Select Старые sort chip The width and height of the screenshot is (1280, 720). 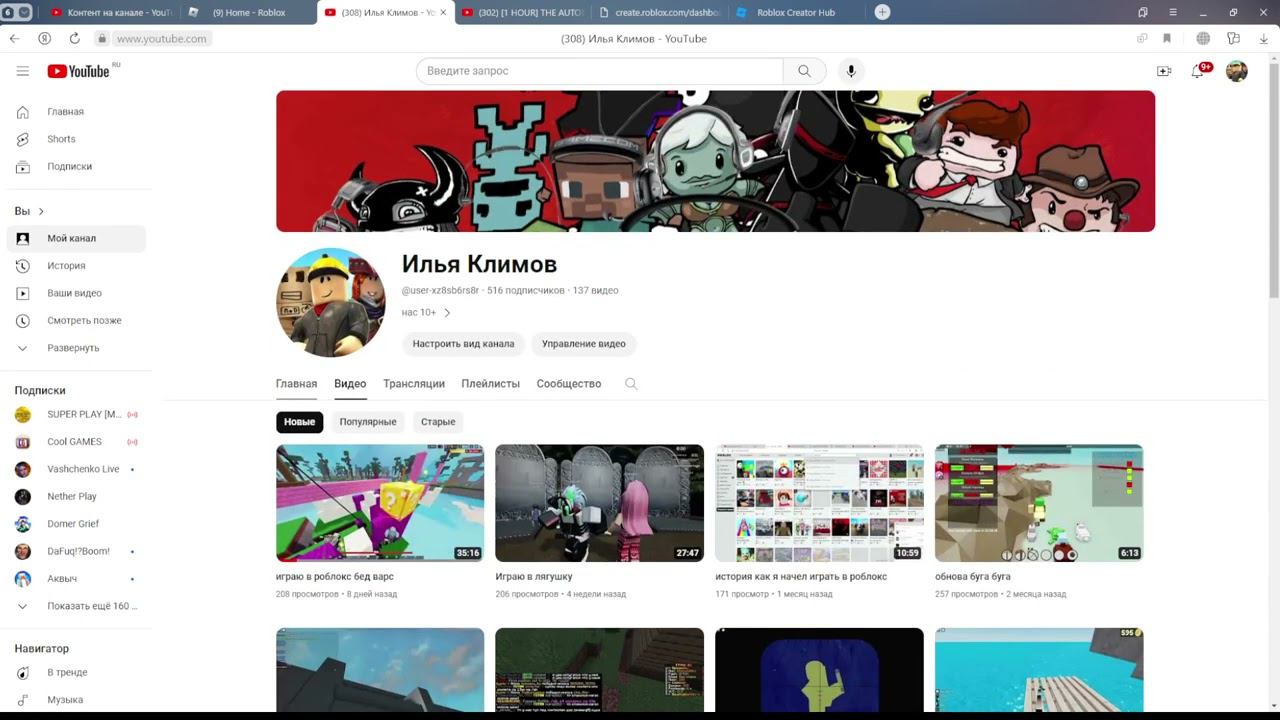coord(438,422)
